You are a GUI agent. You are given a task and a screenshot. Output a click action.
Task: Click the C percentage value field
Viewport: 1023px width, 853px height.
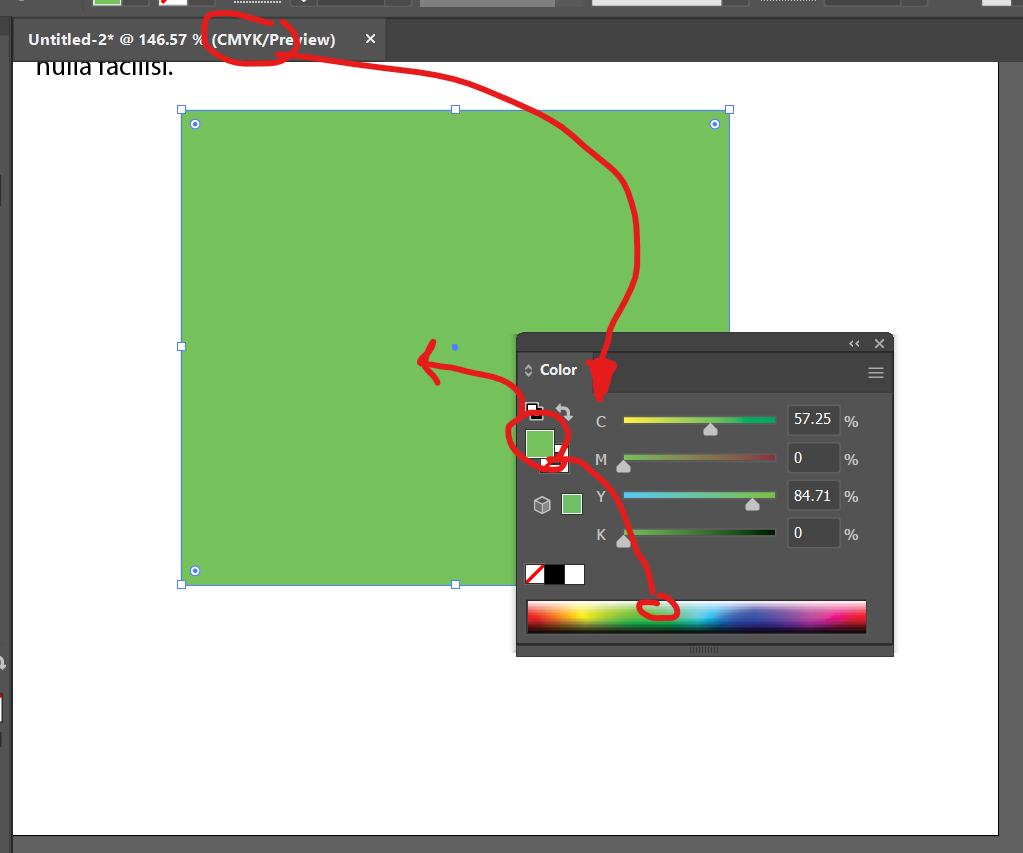coord(813,419)
